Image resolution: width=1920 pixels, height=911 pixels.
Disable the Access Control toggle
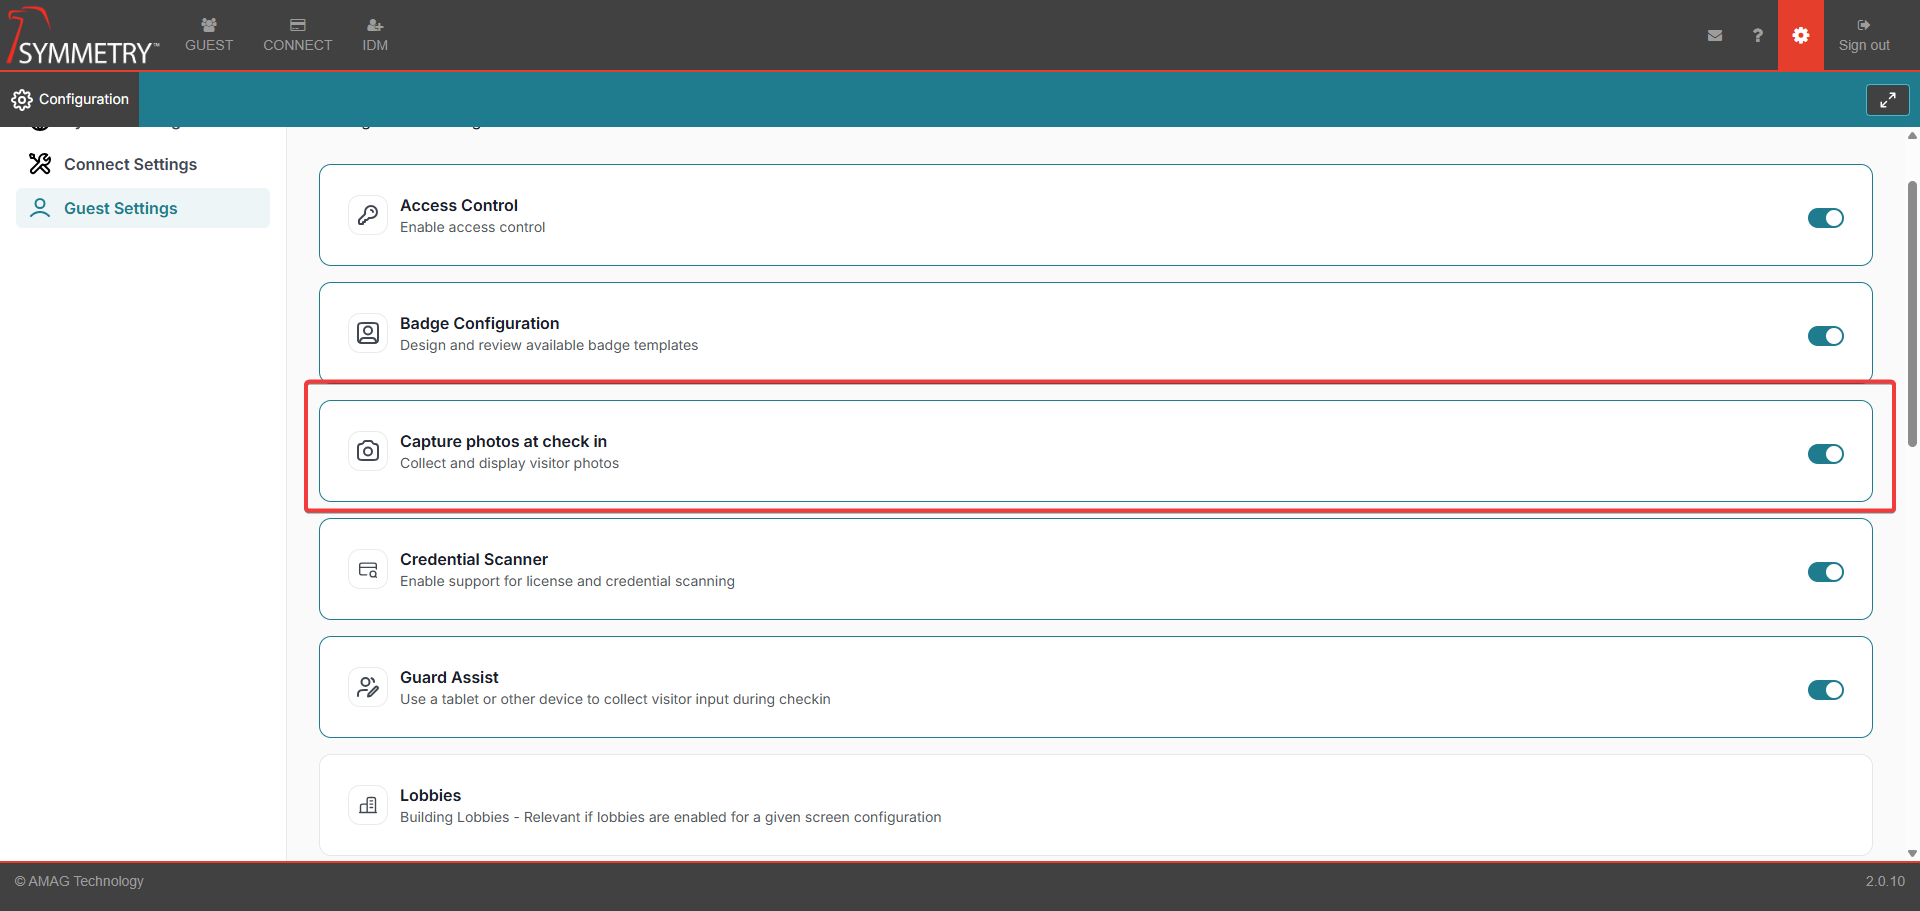click(1825, 218)
